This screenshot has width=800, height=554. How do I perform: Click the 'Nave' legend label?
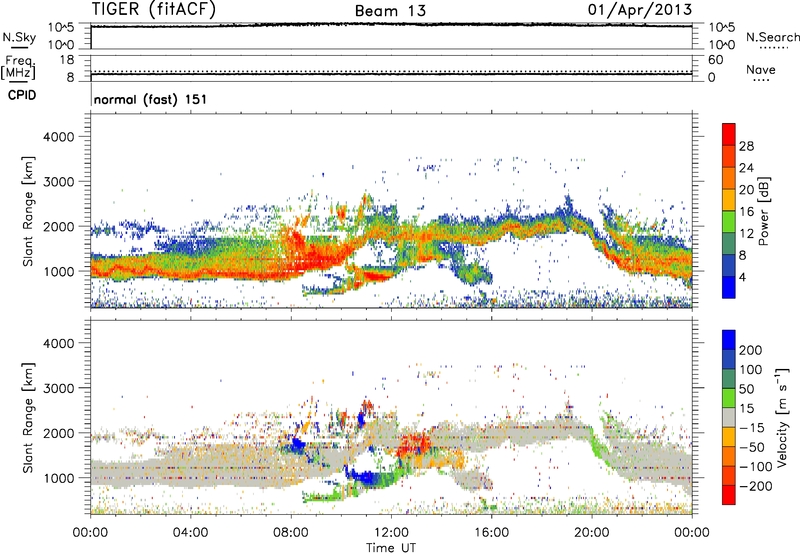pyautogui.click(x=761, y=69)
